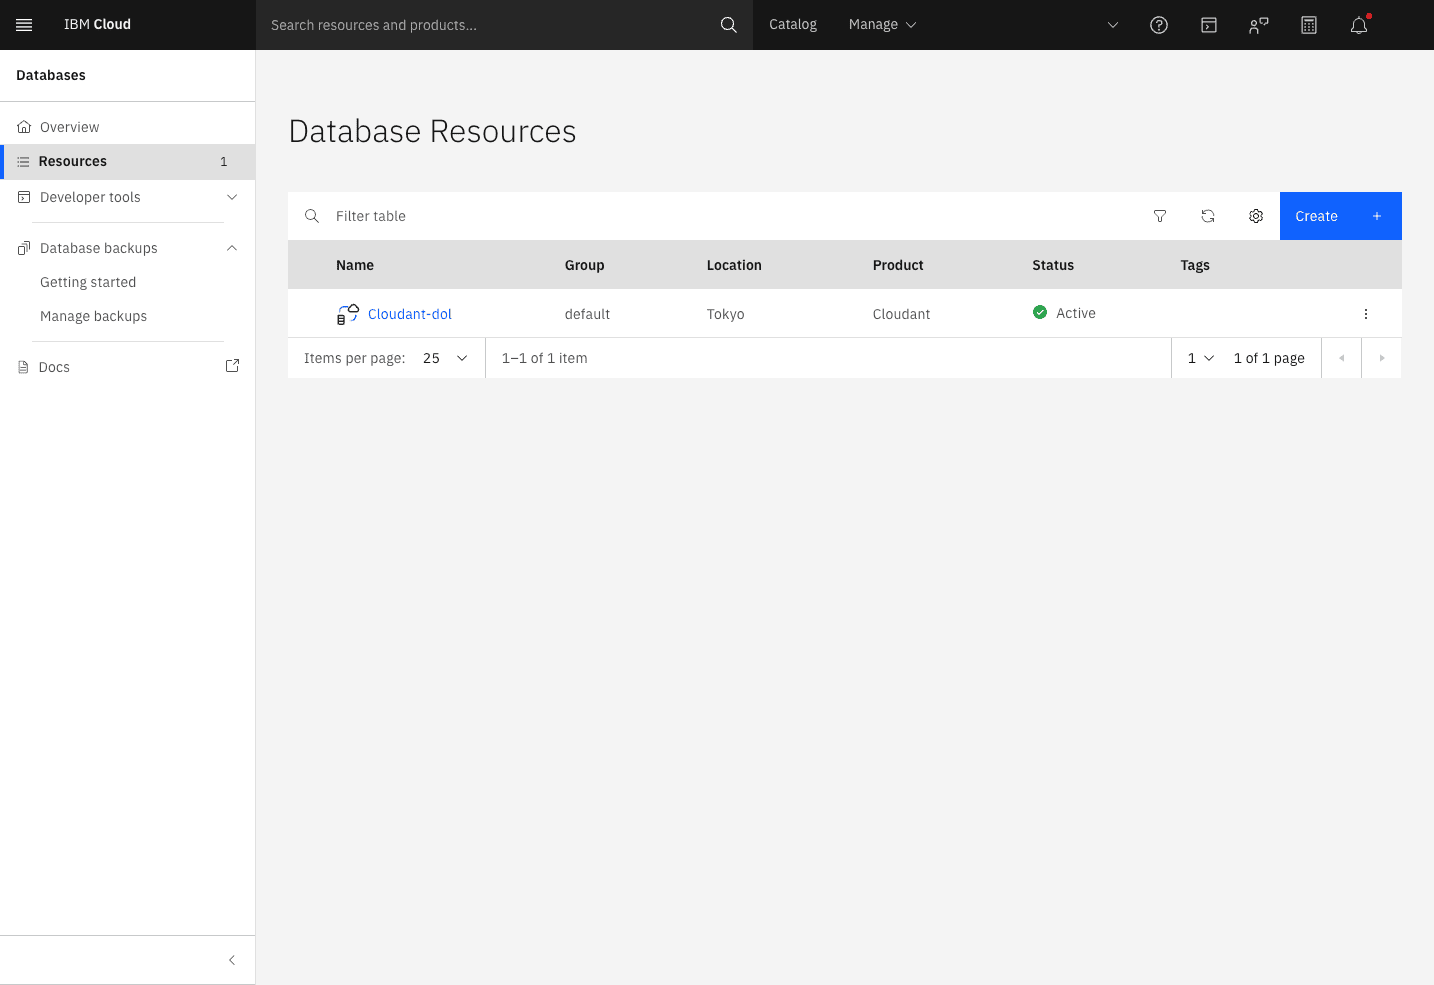This screenshot has height=985, width=1434.
Task: Sort by the Name column header
Action: click(355, 265)
